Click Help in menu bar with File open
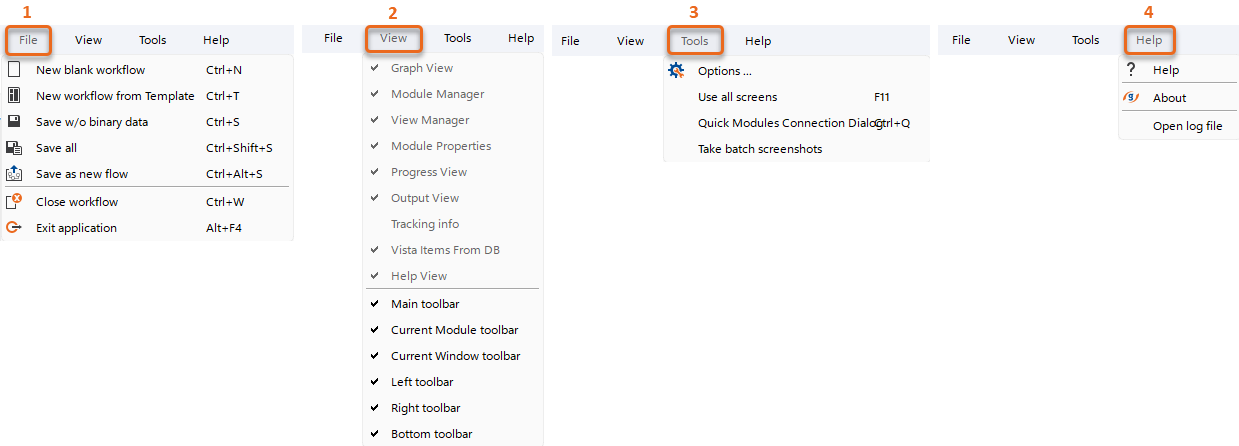1239x446 pixels. pyautogui.click(x=216, y=40)
